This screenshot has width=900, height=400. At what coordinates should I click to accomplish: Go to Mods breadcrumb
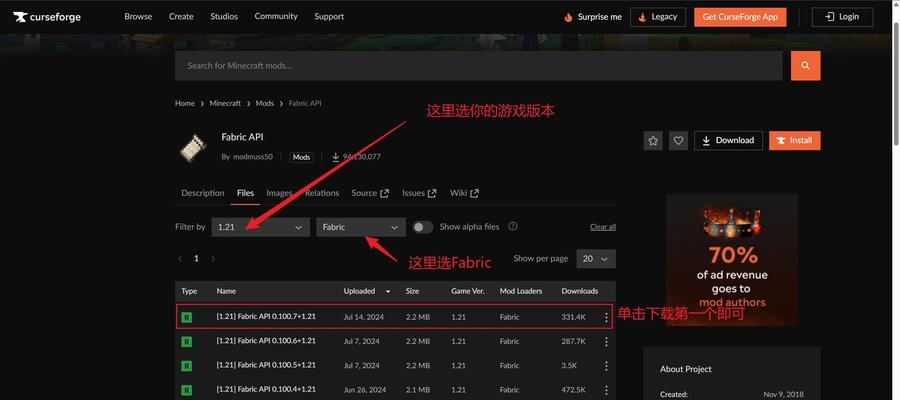coord(265,103)
